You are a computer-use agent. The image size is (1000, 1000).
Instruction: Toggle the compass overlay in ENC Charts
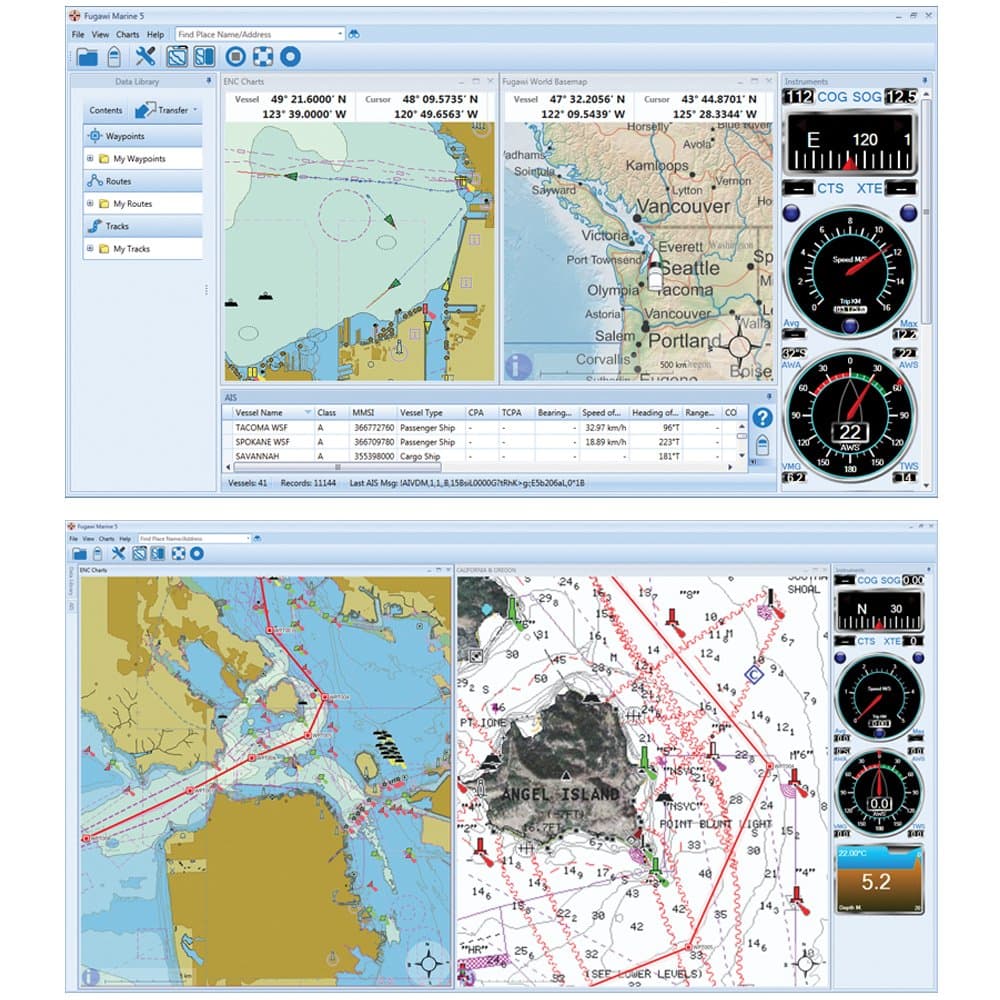tap(429, 963)
